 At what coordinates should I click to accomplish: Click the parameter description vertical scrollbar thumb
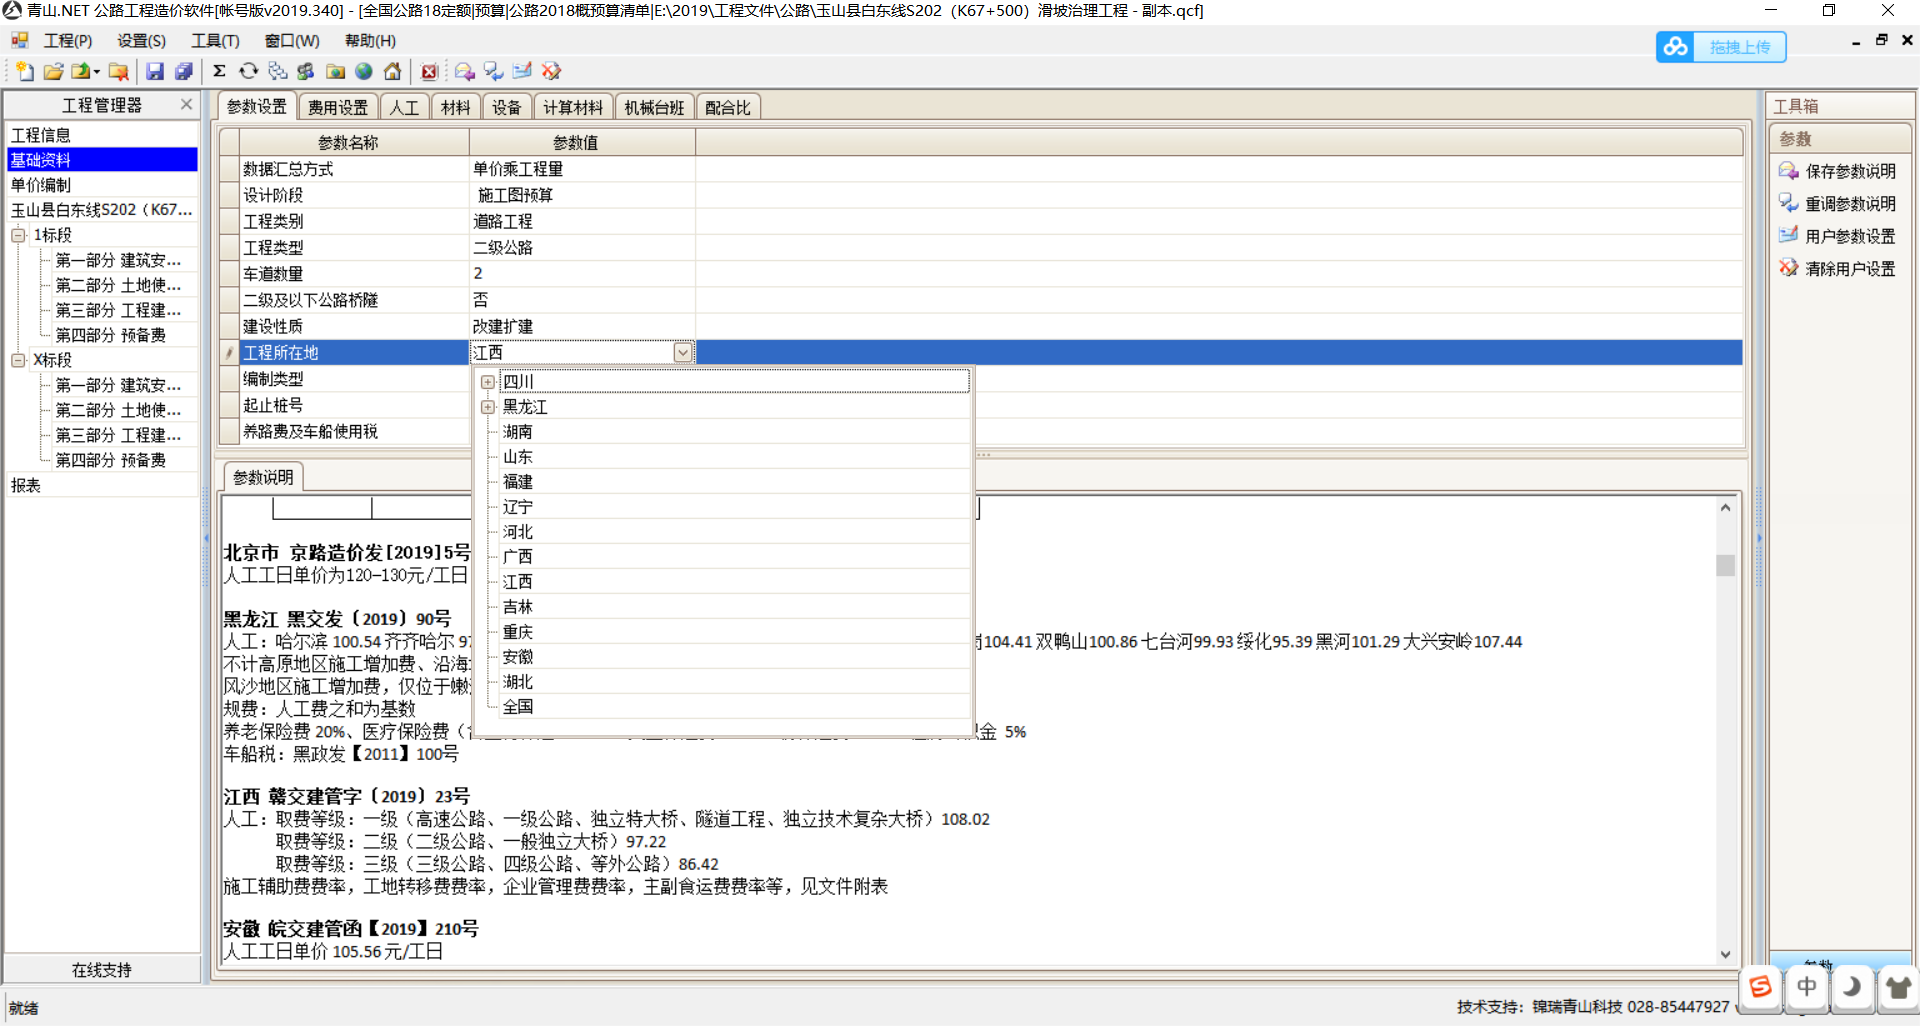click(x=1725, y=565)
